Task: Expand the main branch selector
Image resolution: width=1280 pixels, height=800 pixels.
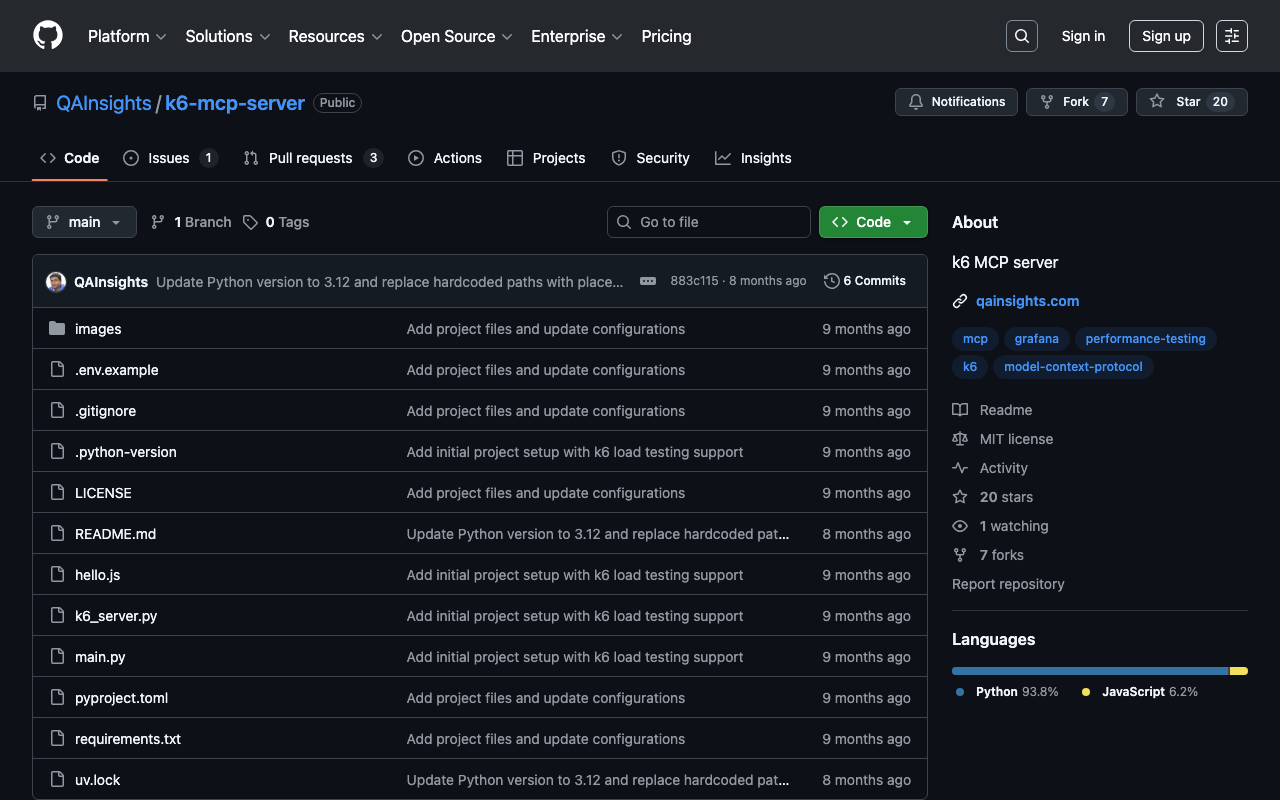Action: pyautogui.click(x=84, y=222)
